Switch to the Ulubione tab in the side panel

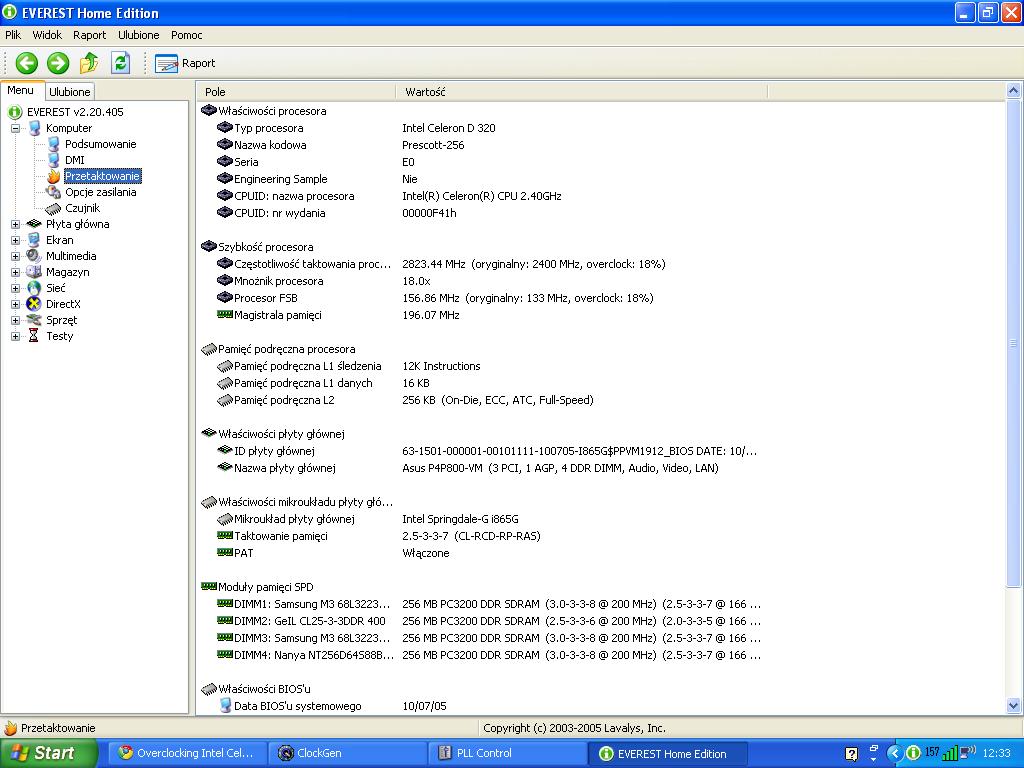(69, 92)
